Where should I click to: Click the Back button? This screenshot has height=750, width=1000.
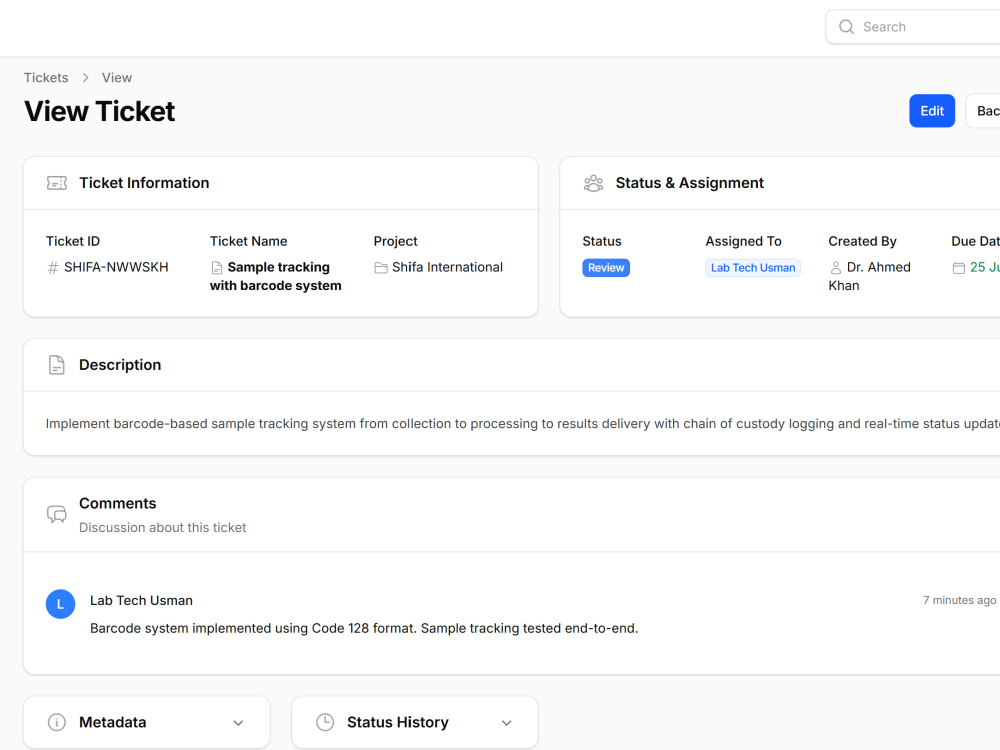[985, 111]
